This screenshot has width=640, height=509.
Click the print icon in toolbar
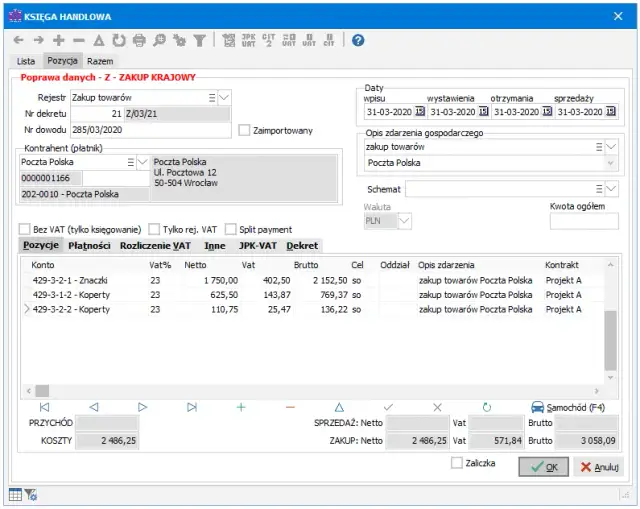(x=139, y=40)
